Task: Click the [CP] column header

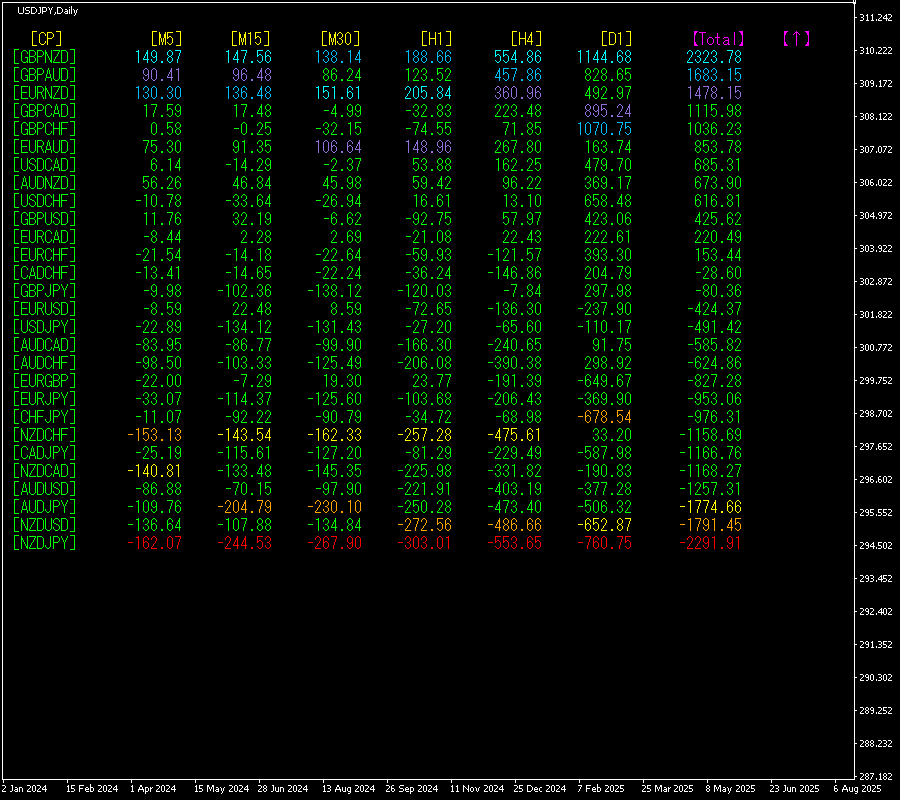Action: tap(46, 39)
